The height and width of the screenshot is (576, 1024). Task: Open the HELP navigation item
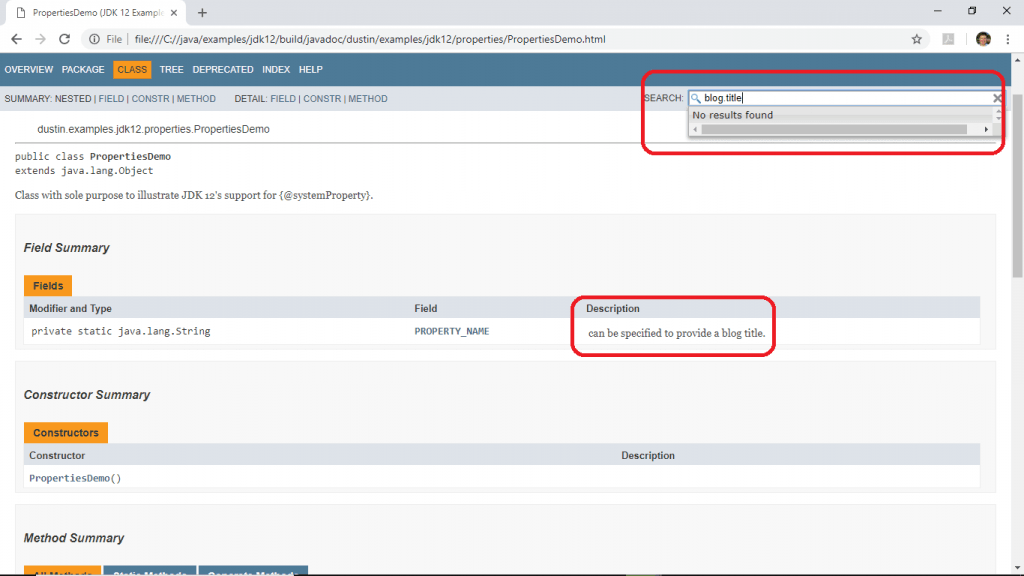click(x=311, y=69)
